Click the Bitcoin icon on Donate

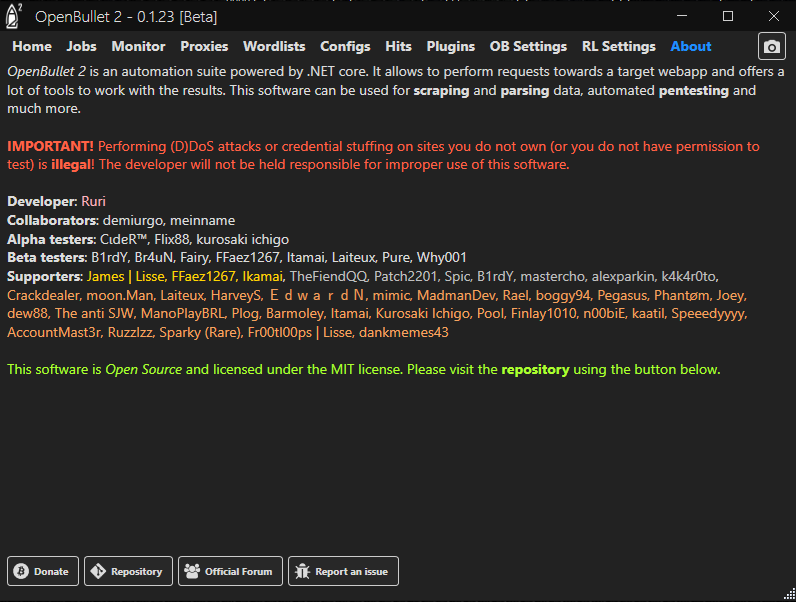click(x=21, y=572)
